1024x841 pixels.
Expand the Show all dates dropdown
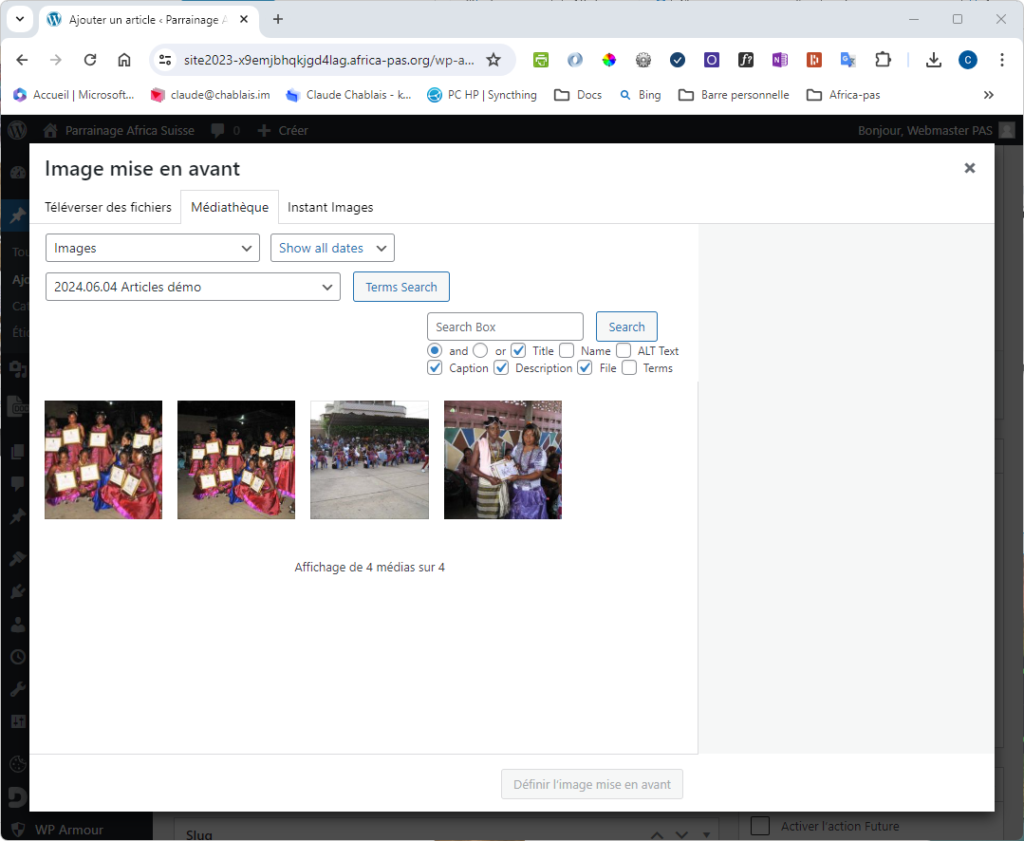[x=332, y=248]
